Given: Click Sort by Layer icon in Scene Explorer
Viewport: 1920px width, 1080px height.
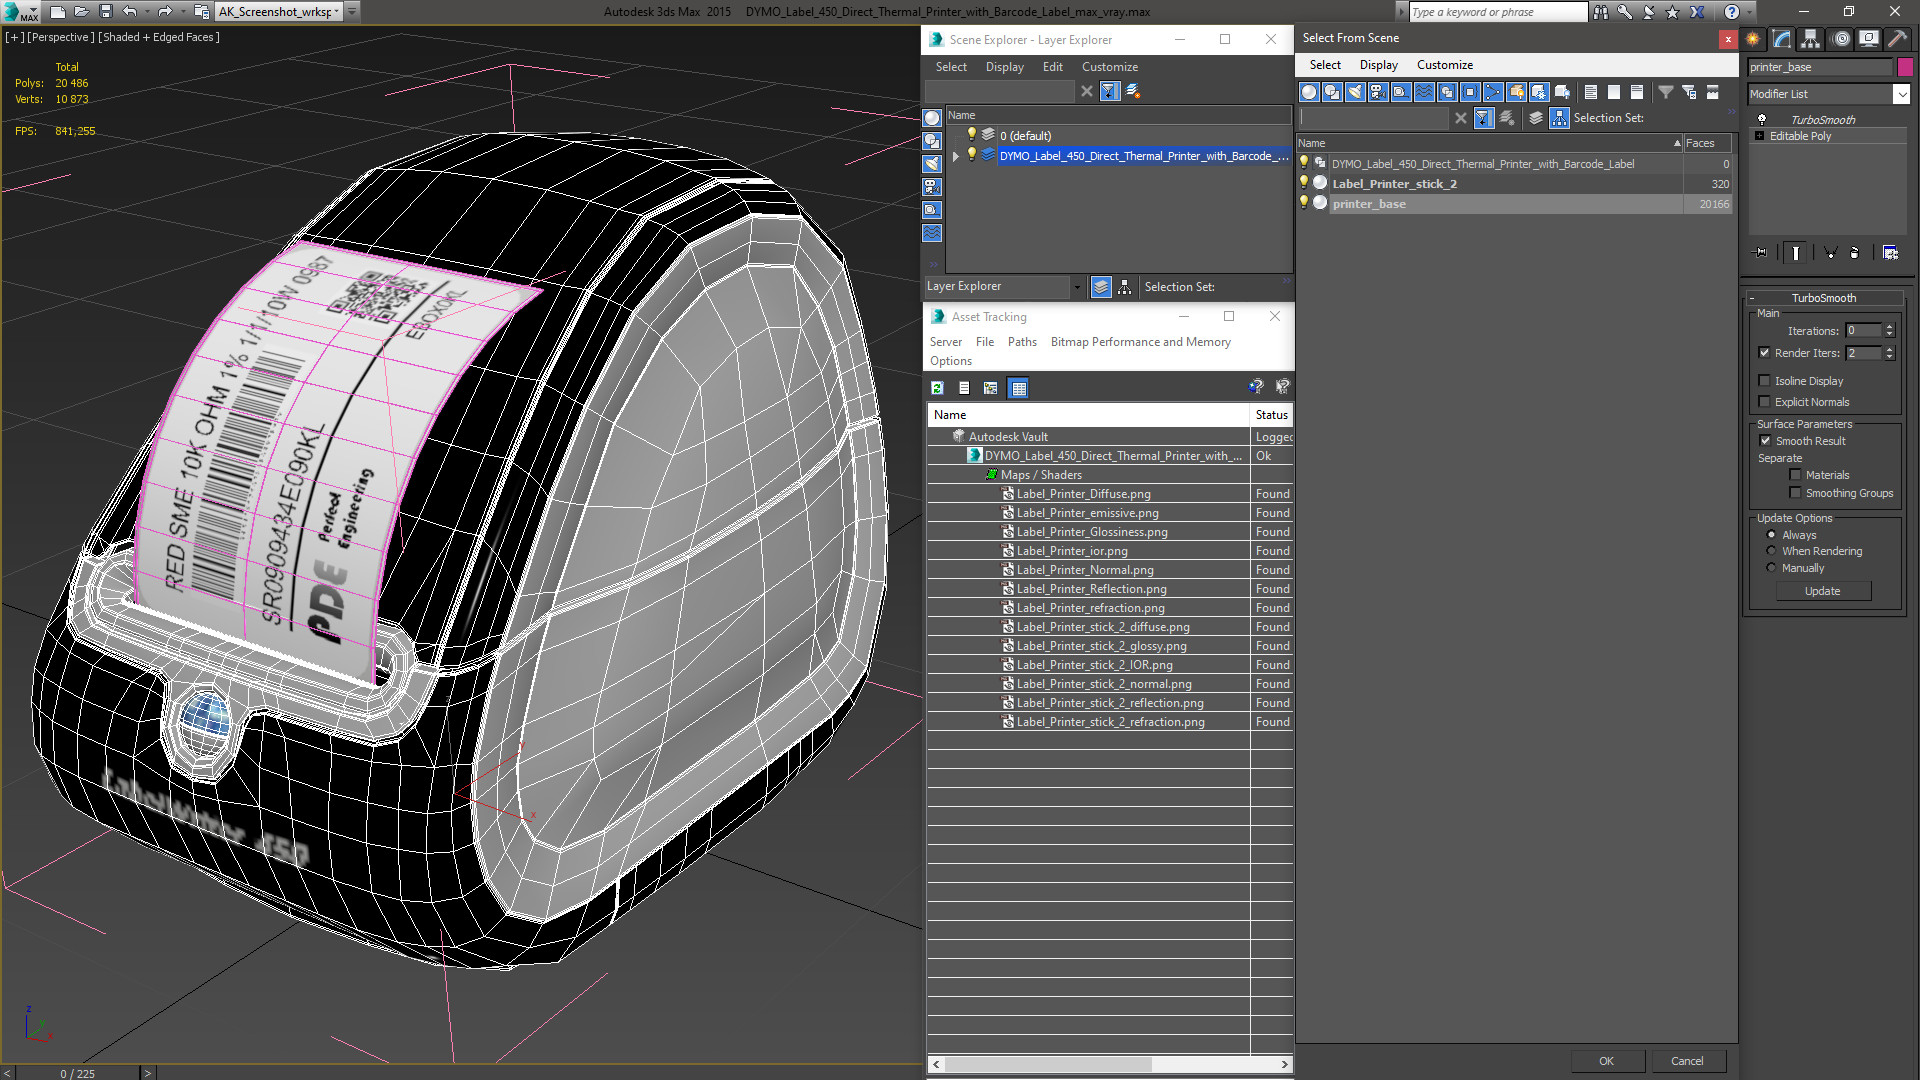Looking at the screenshot, I should (1101, 287).
